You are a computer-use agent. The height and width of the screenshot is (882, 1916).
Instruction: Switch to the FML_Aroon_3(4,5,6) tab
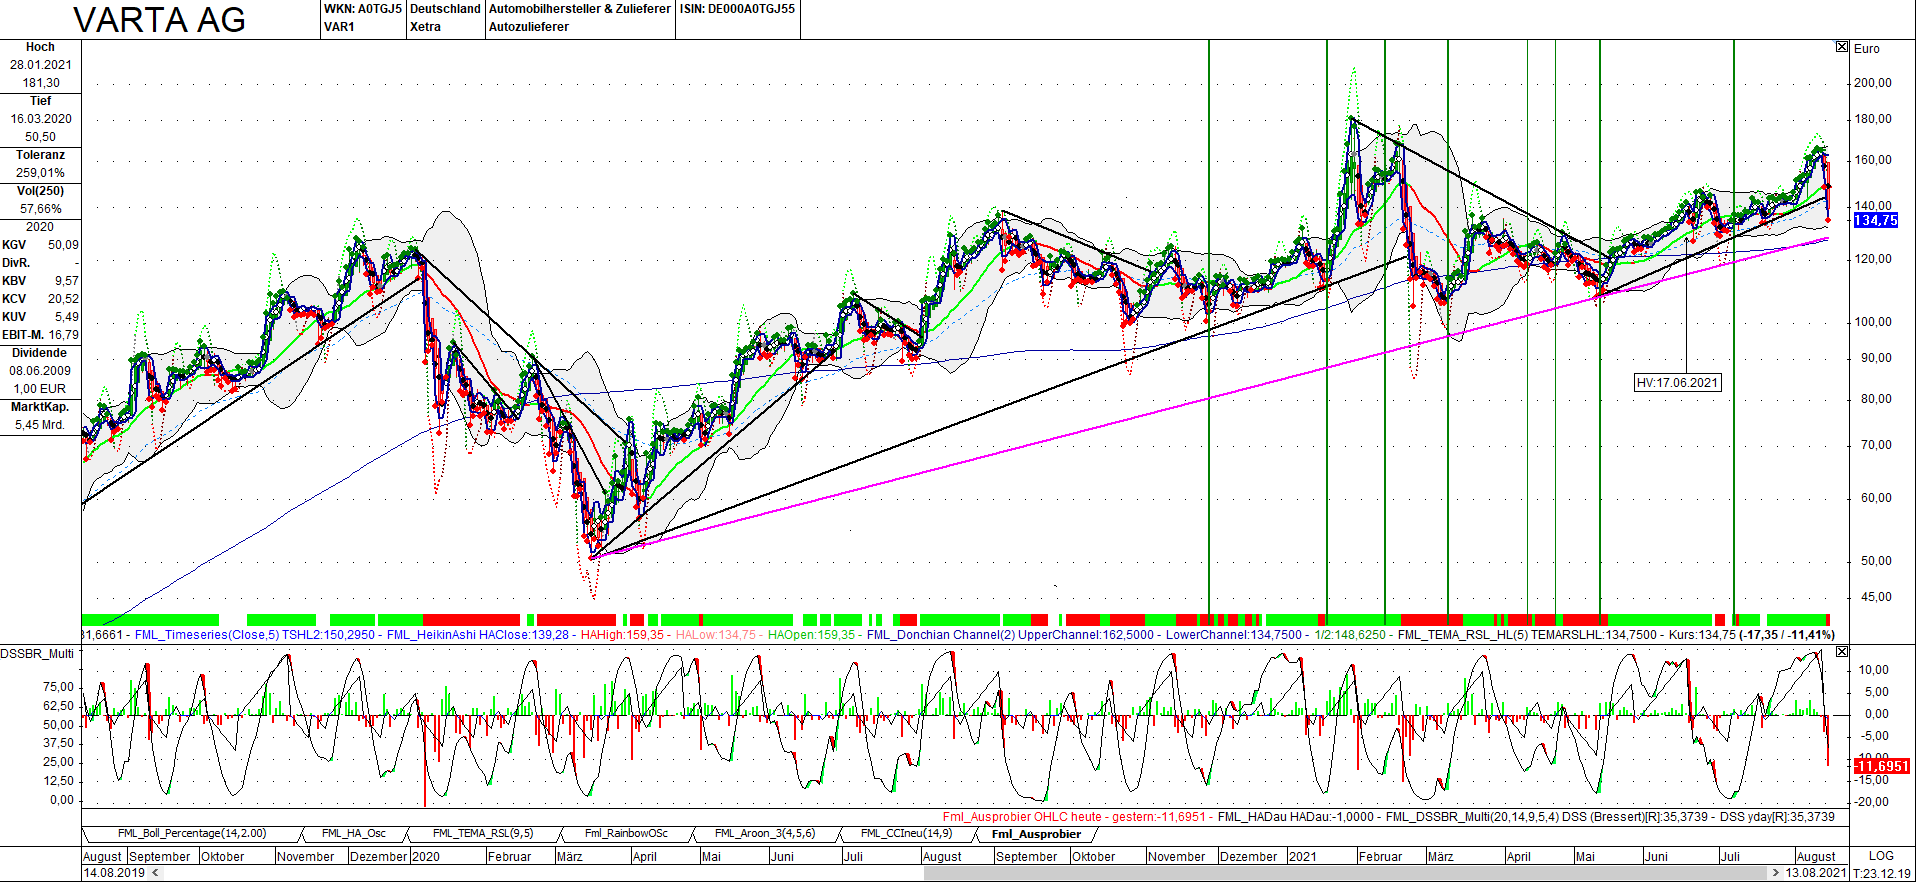point(765,833)
